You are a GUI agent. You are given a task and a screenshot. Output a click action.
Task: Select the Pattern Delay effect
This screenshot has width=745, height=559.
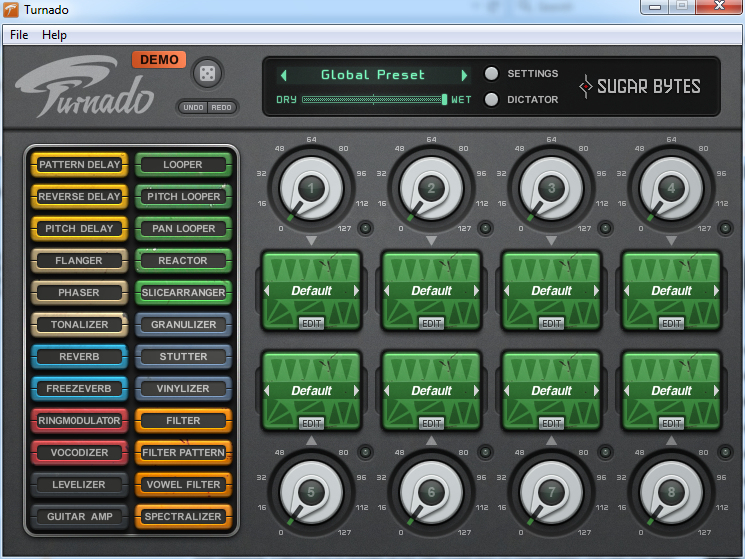point(79,165)
